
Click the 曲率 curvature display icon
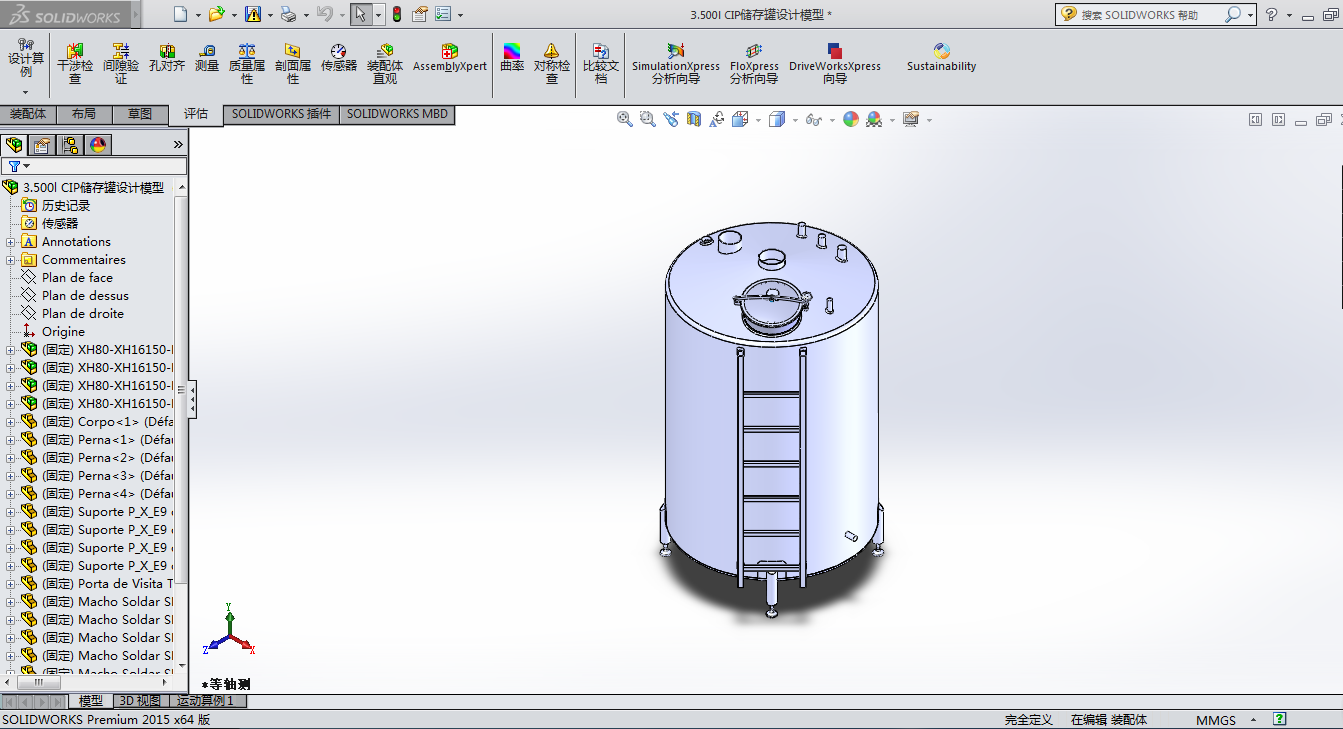[512, 58]
